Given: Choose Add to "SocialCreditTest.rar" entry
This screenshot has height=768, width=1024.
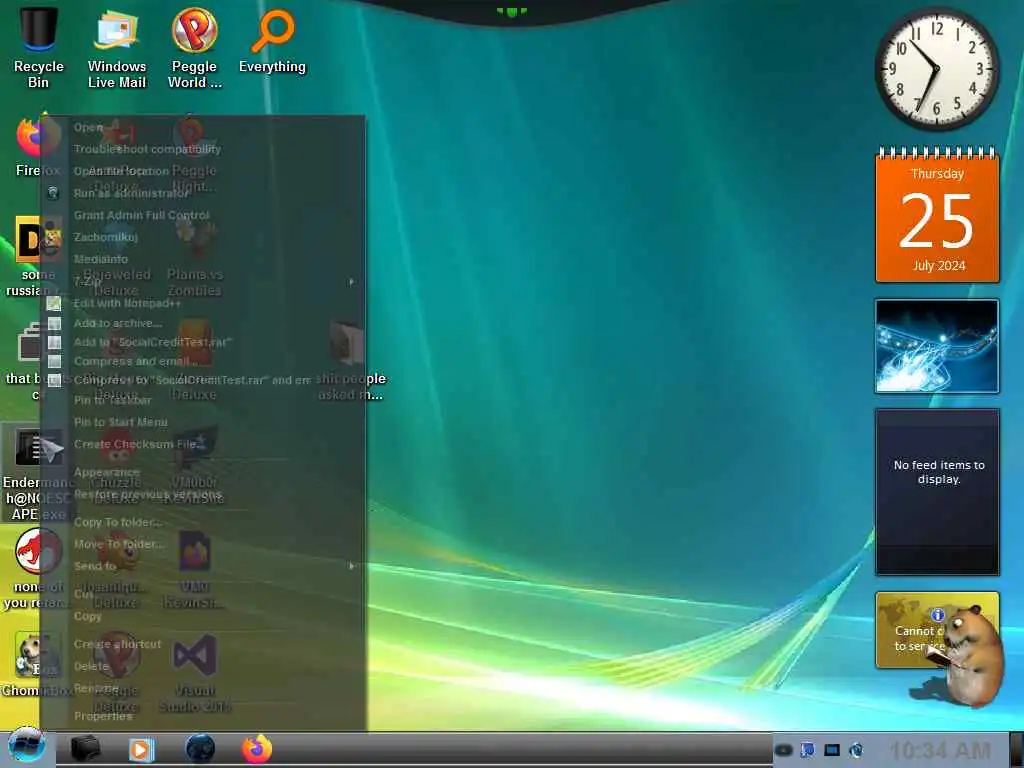Looking at the screenshot, I should pyautogui.click(x=202, y=342).
